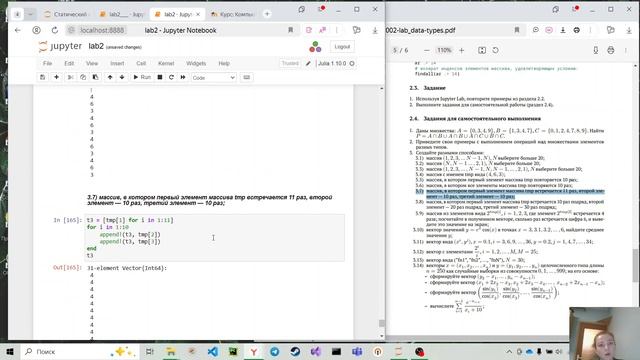The width and height of the screenshot is (640, 360).
Task: Click the 110% zoom field in PDF viewer
Action: pyautogui.click(x=444, y=50)
